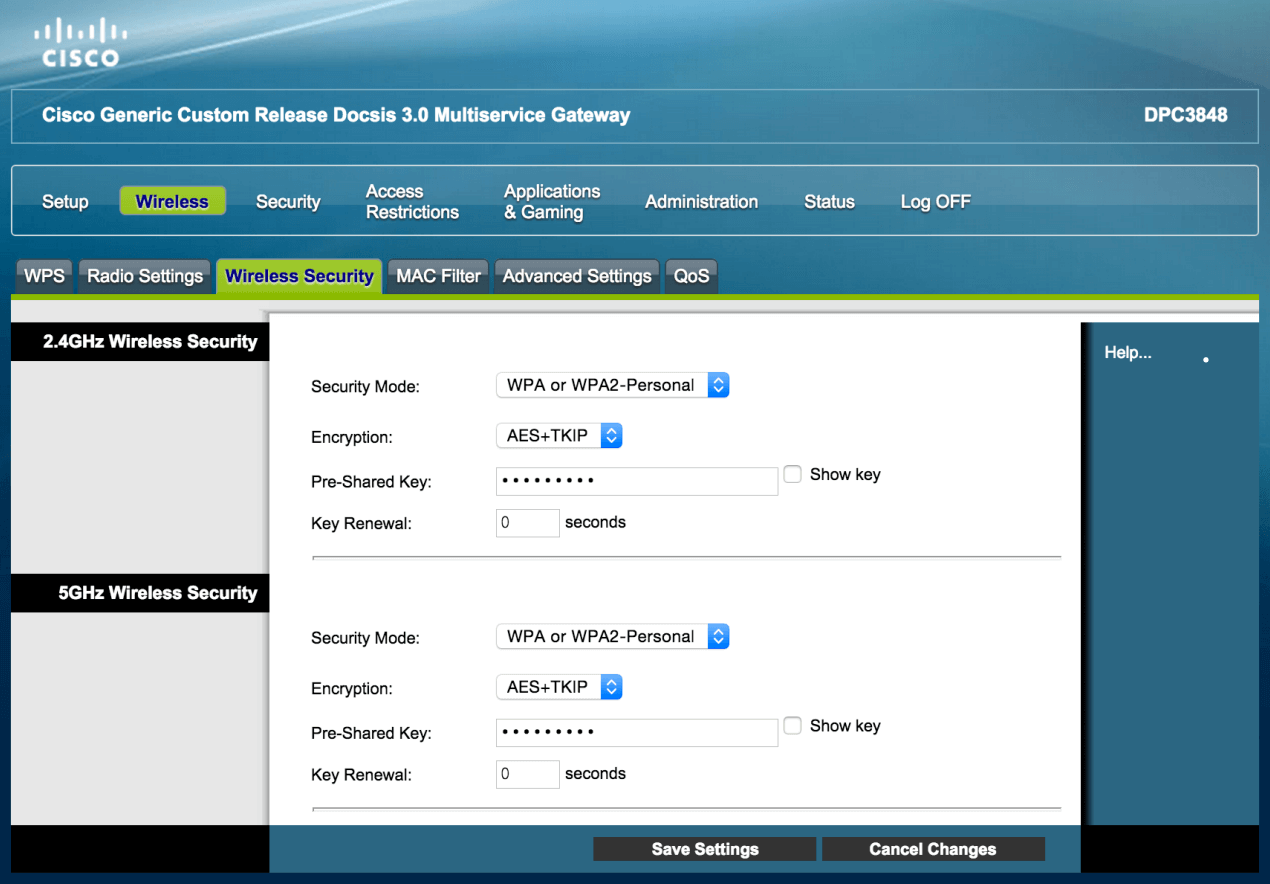Viewport: 1270px width, 884px height.
Task: Enable Show key for 2.4GHz network
Action: point(793,475)
